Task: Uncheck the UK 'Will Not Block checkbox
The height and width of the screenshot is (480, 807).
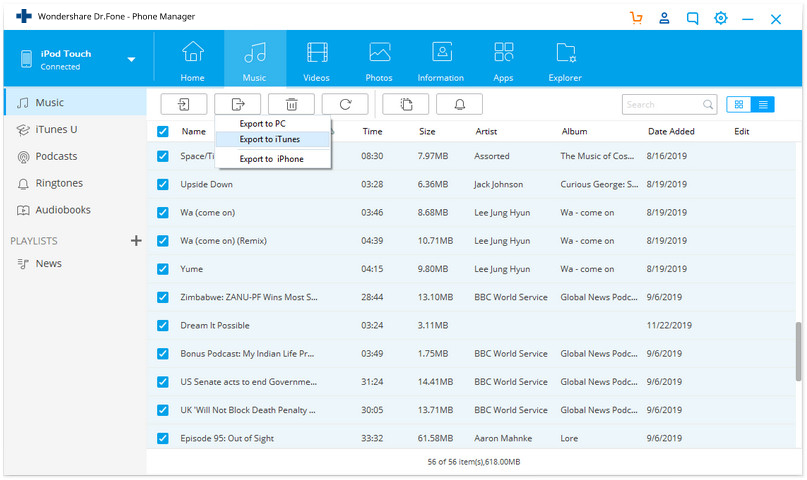Action: [163, 410]
